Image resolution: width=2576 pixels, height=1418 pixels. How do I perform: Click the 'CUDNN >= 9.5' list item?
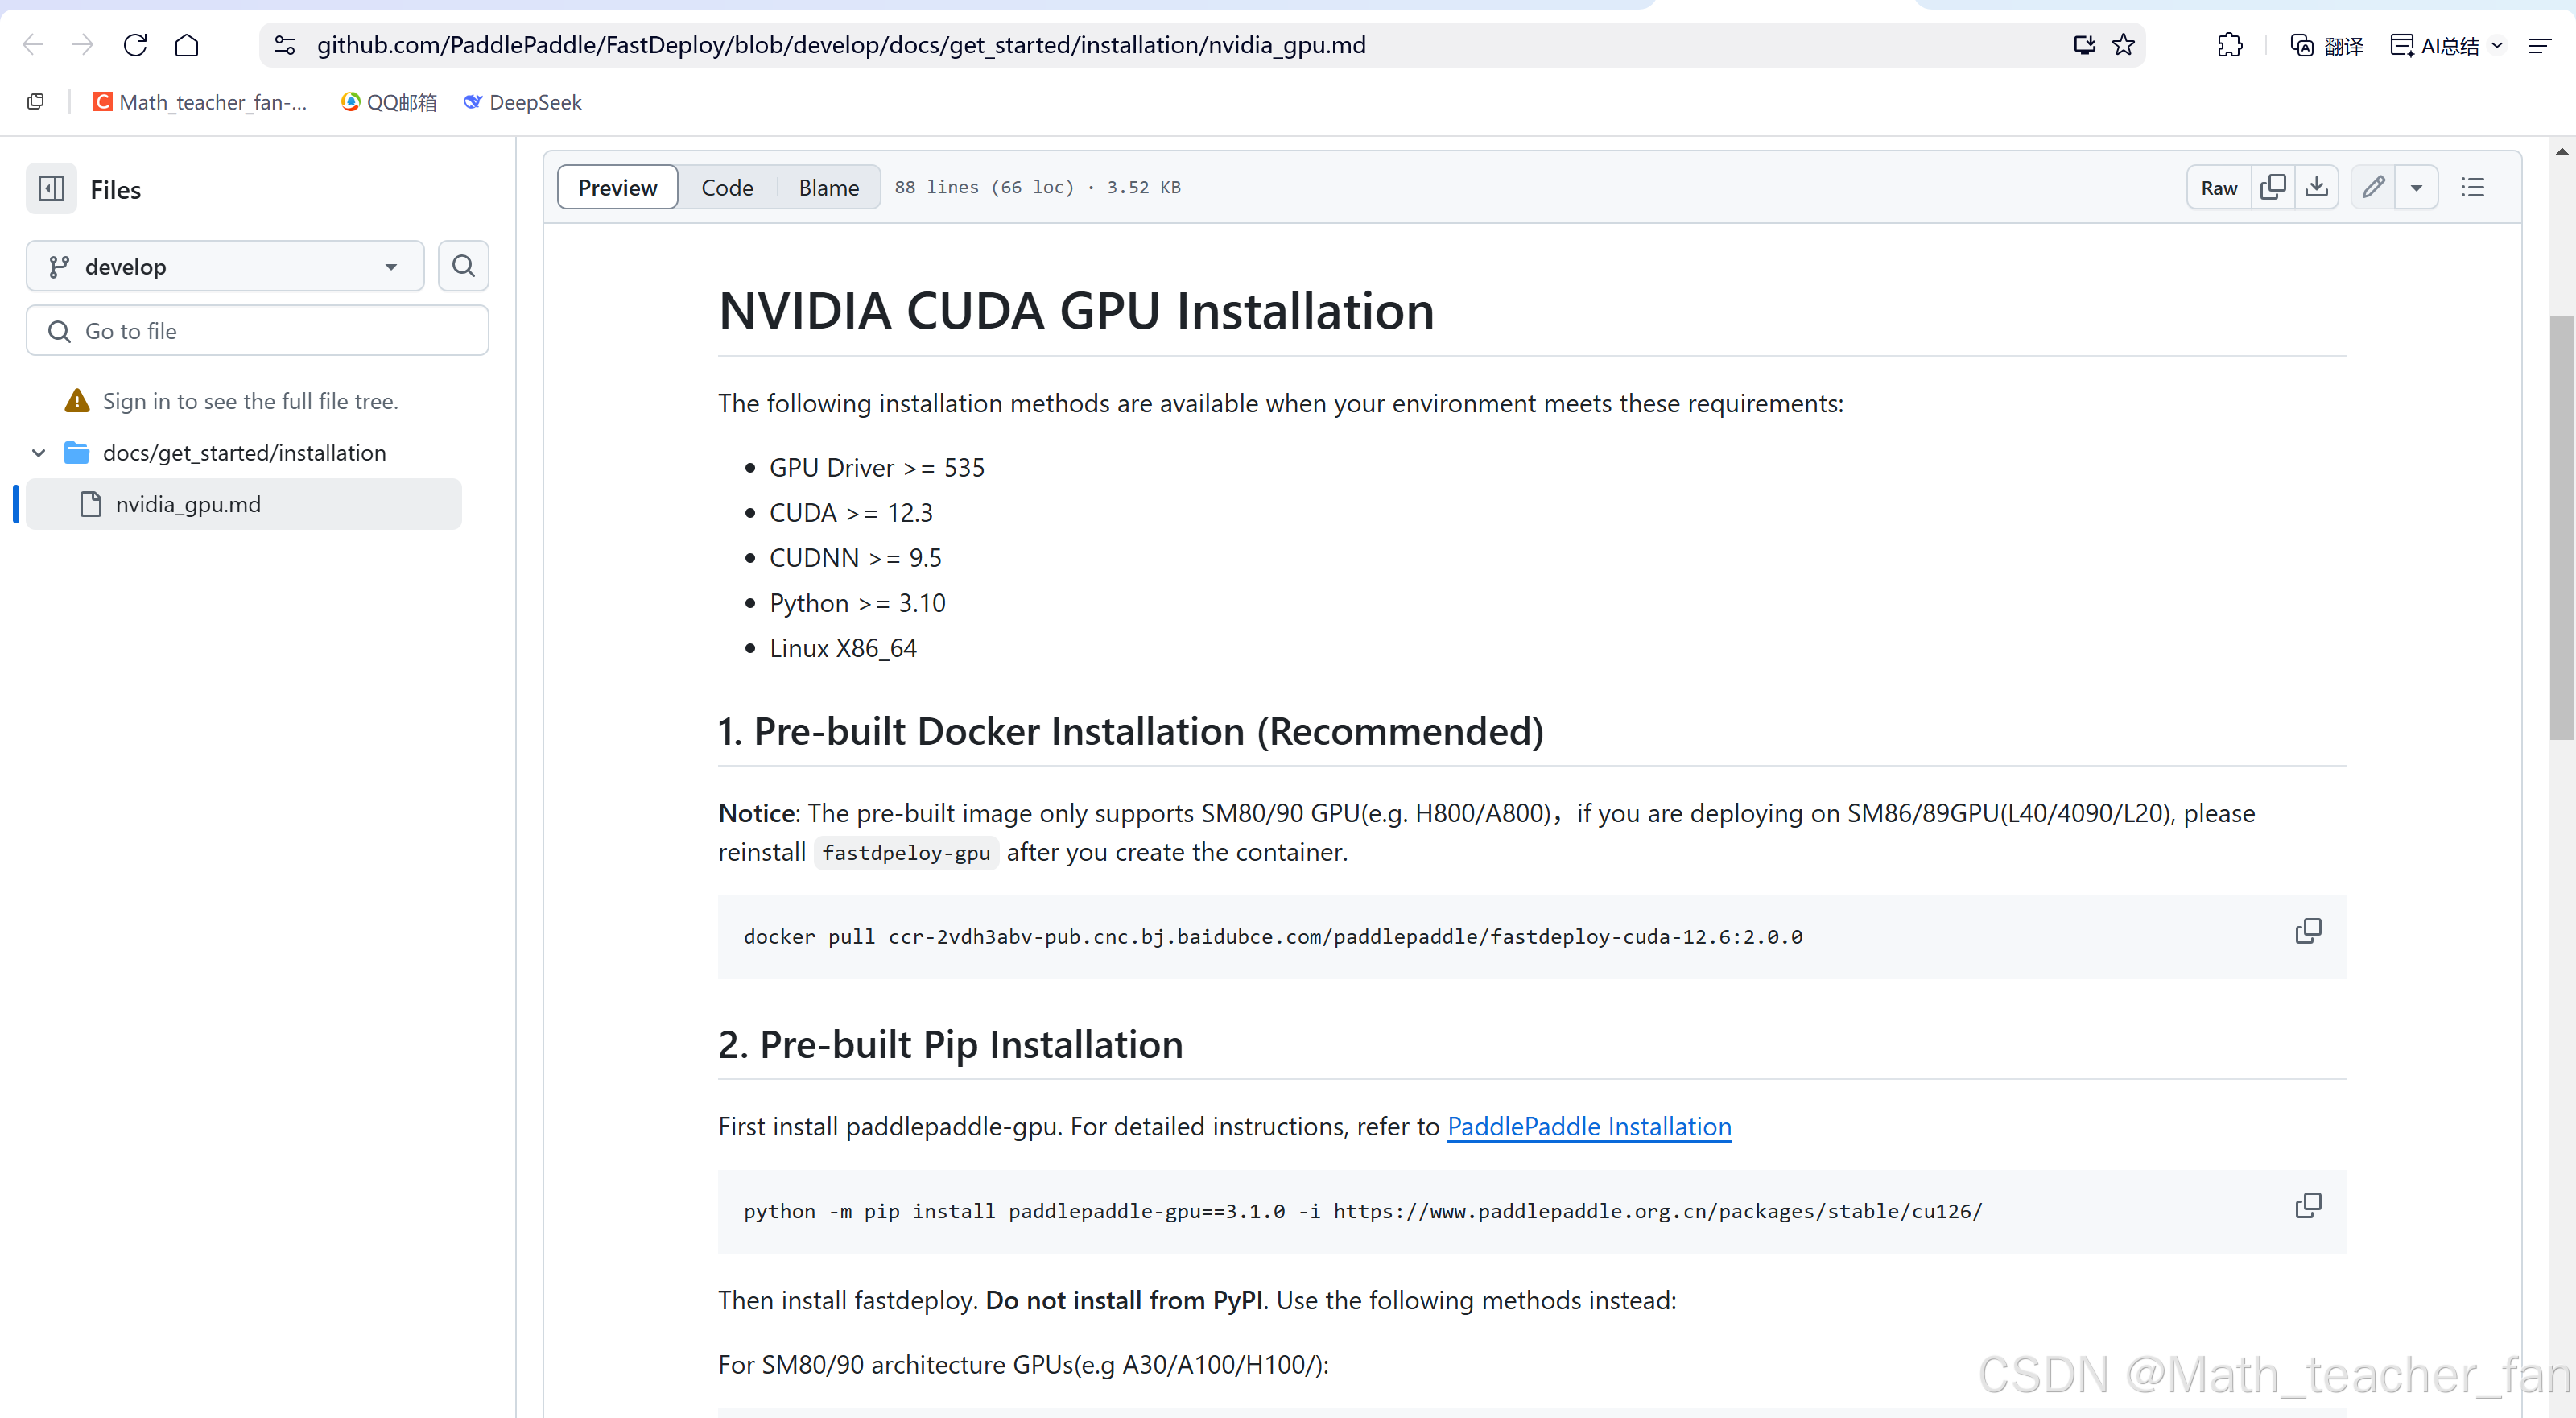tap(855, 557)
